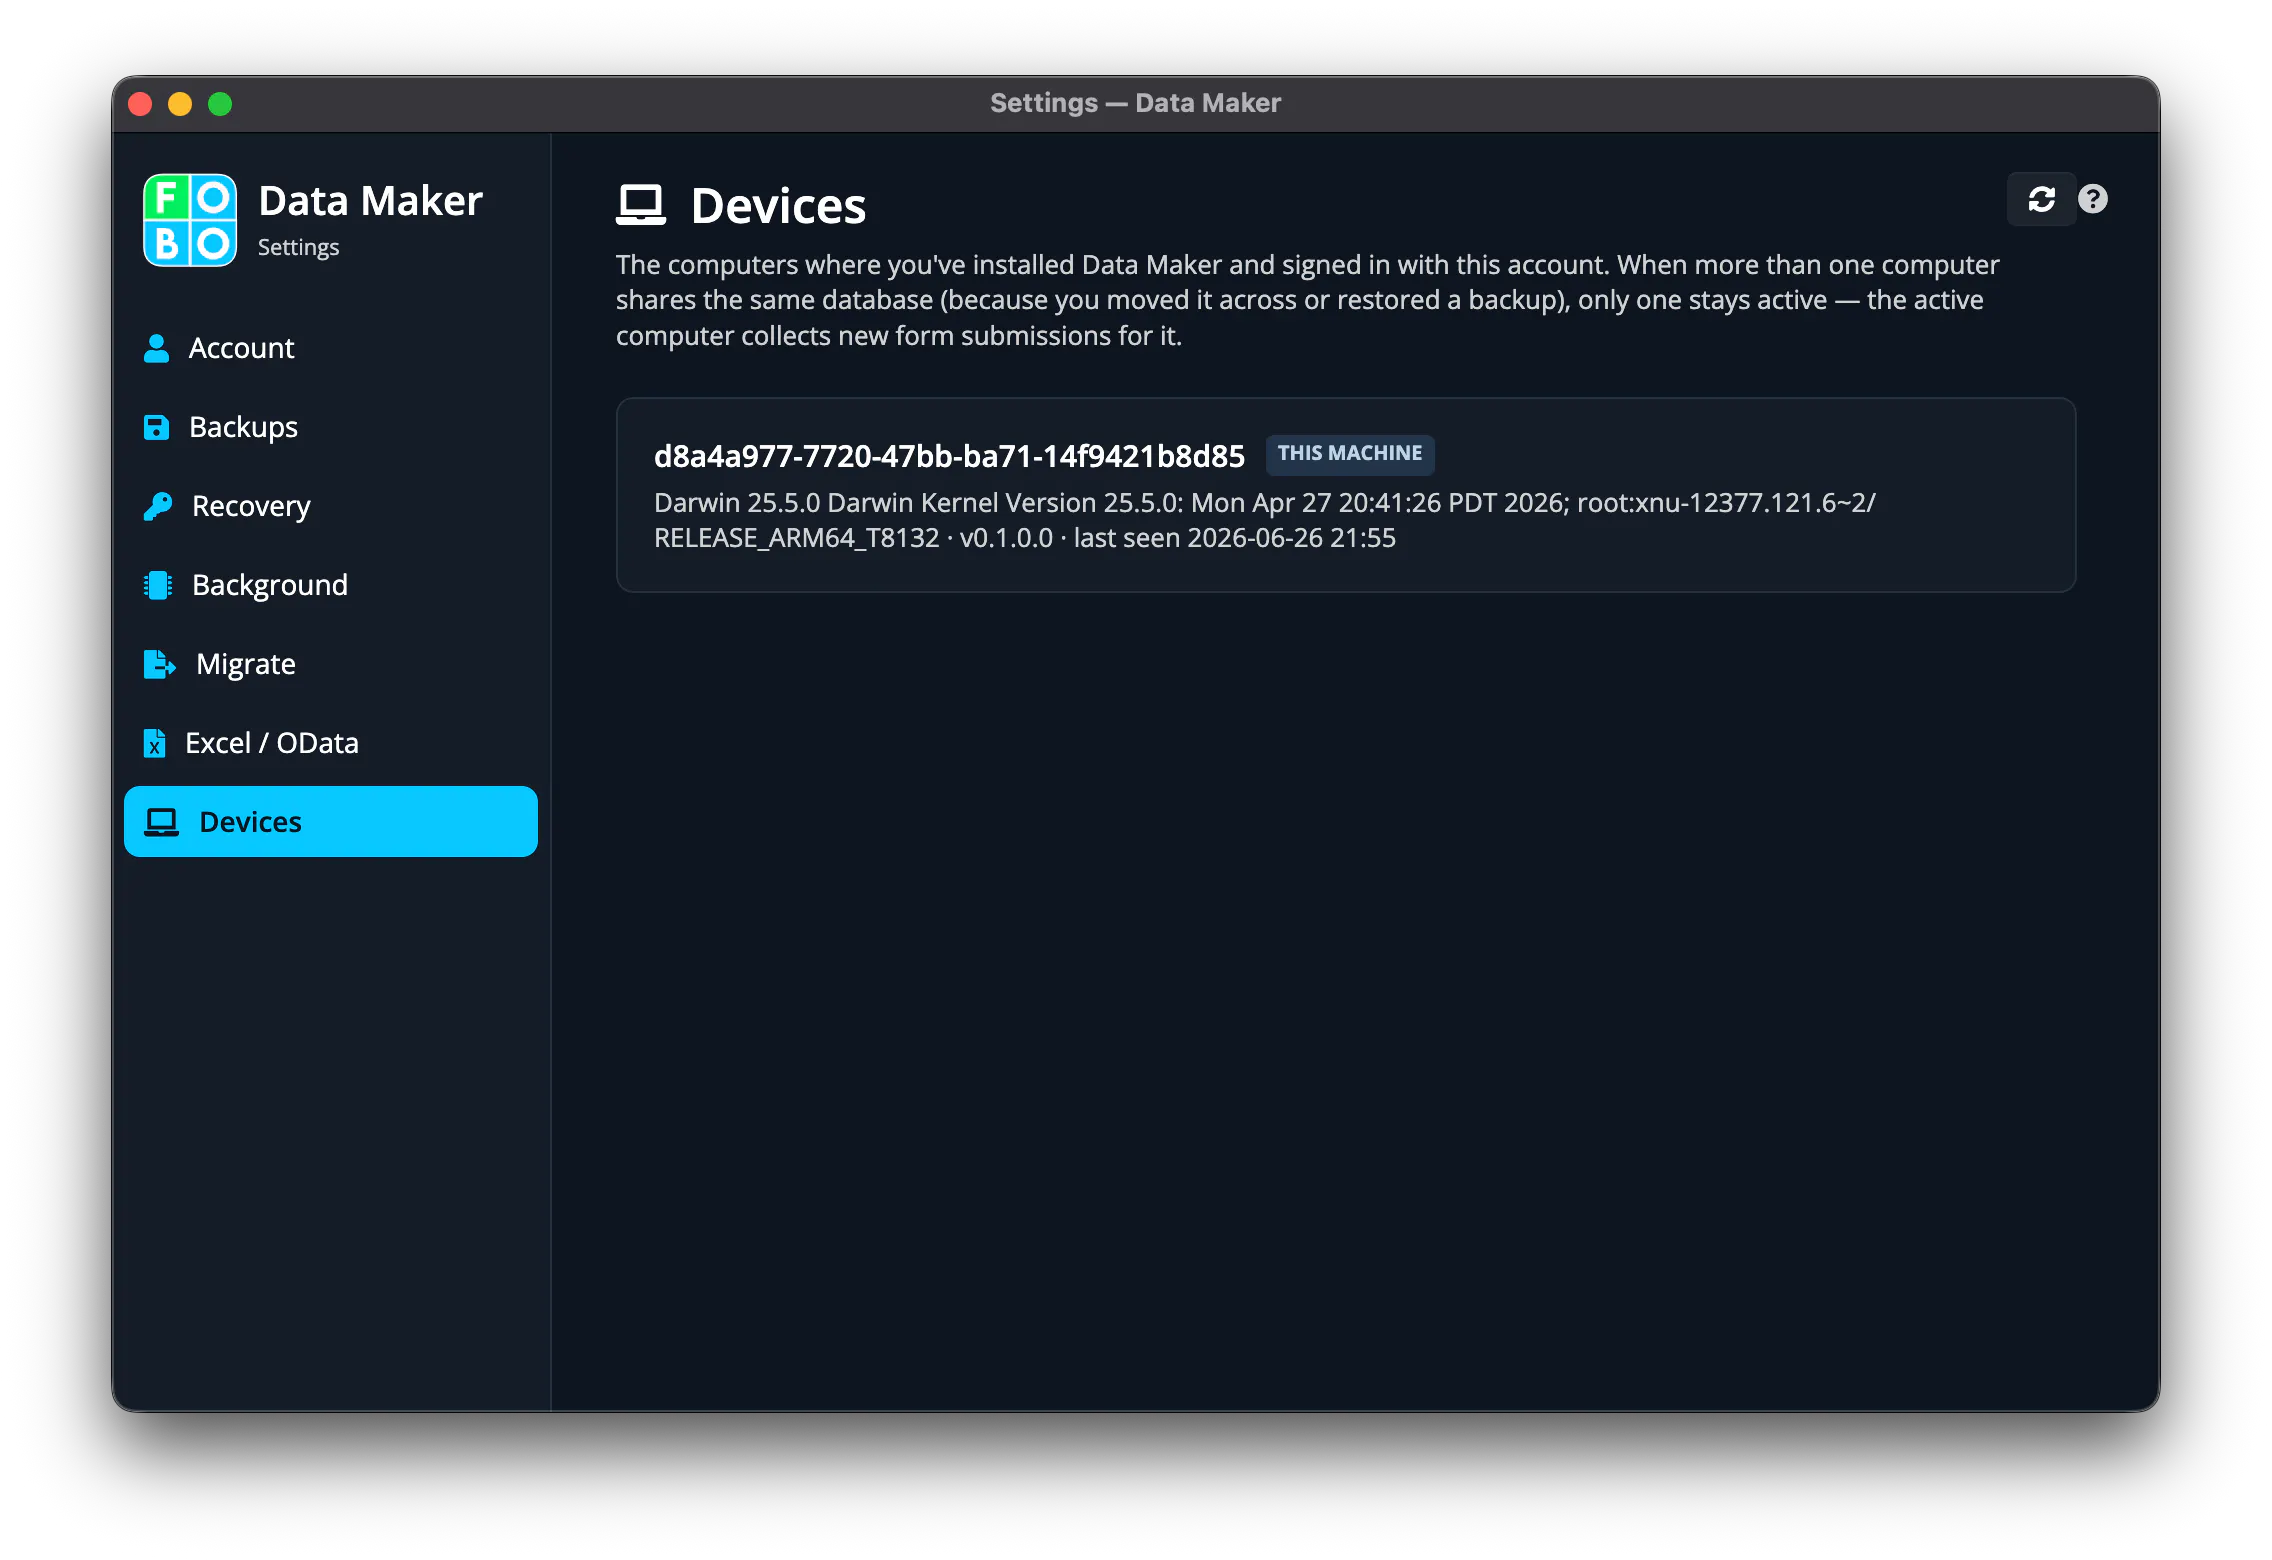Select the Devices sidebar label

[250, 822]
